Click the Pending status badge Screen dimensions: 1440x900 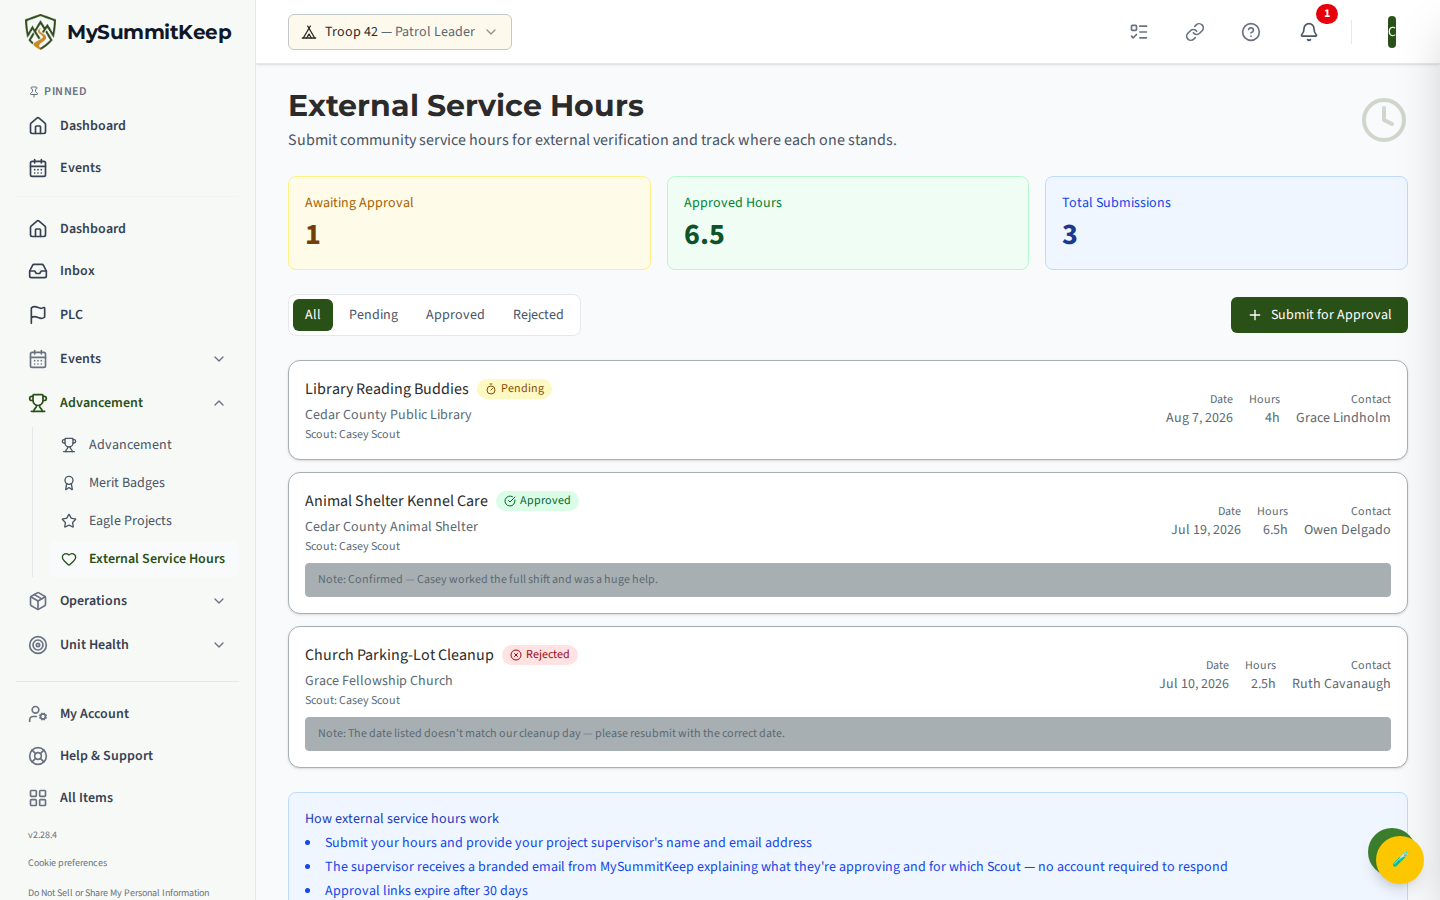[514, 388]
